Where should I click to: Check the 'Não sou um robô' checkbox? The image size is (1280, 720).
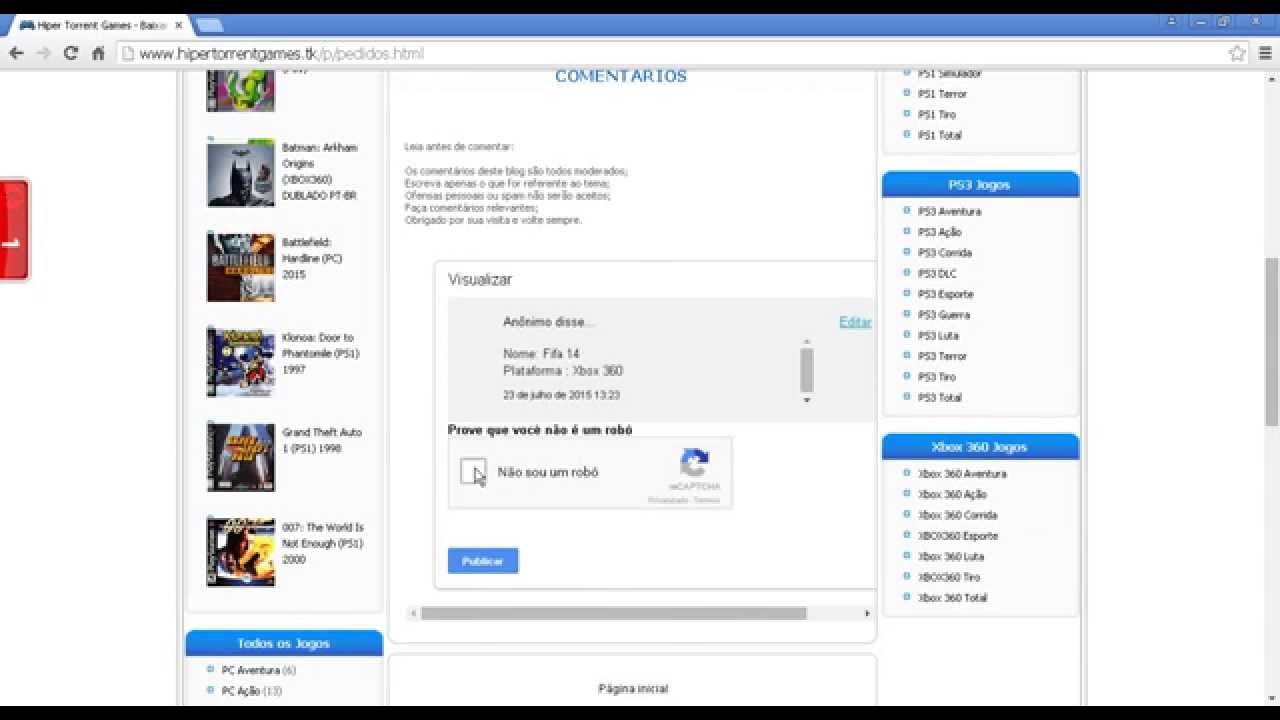click(x=473, y=471)
